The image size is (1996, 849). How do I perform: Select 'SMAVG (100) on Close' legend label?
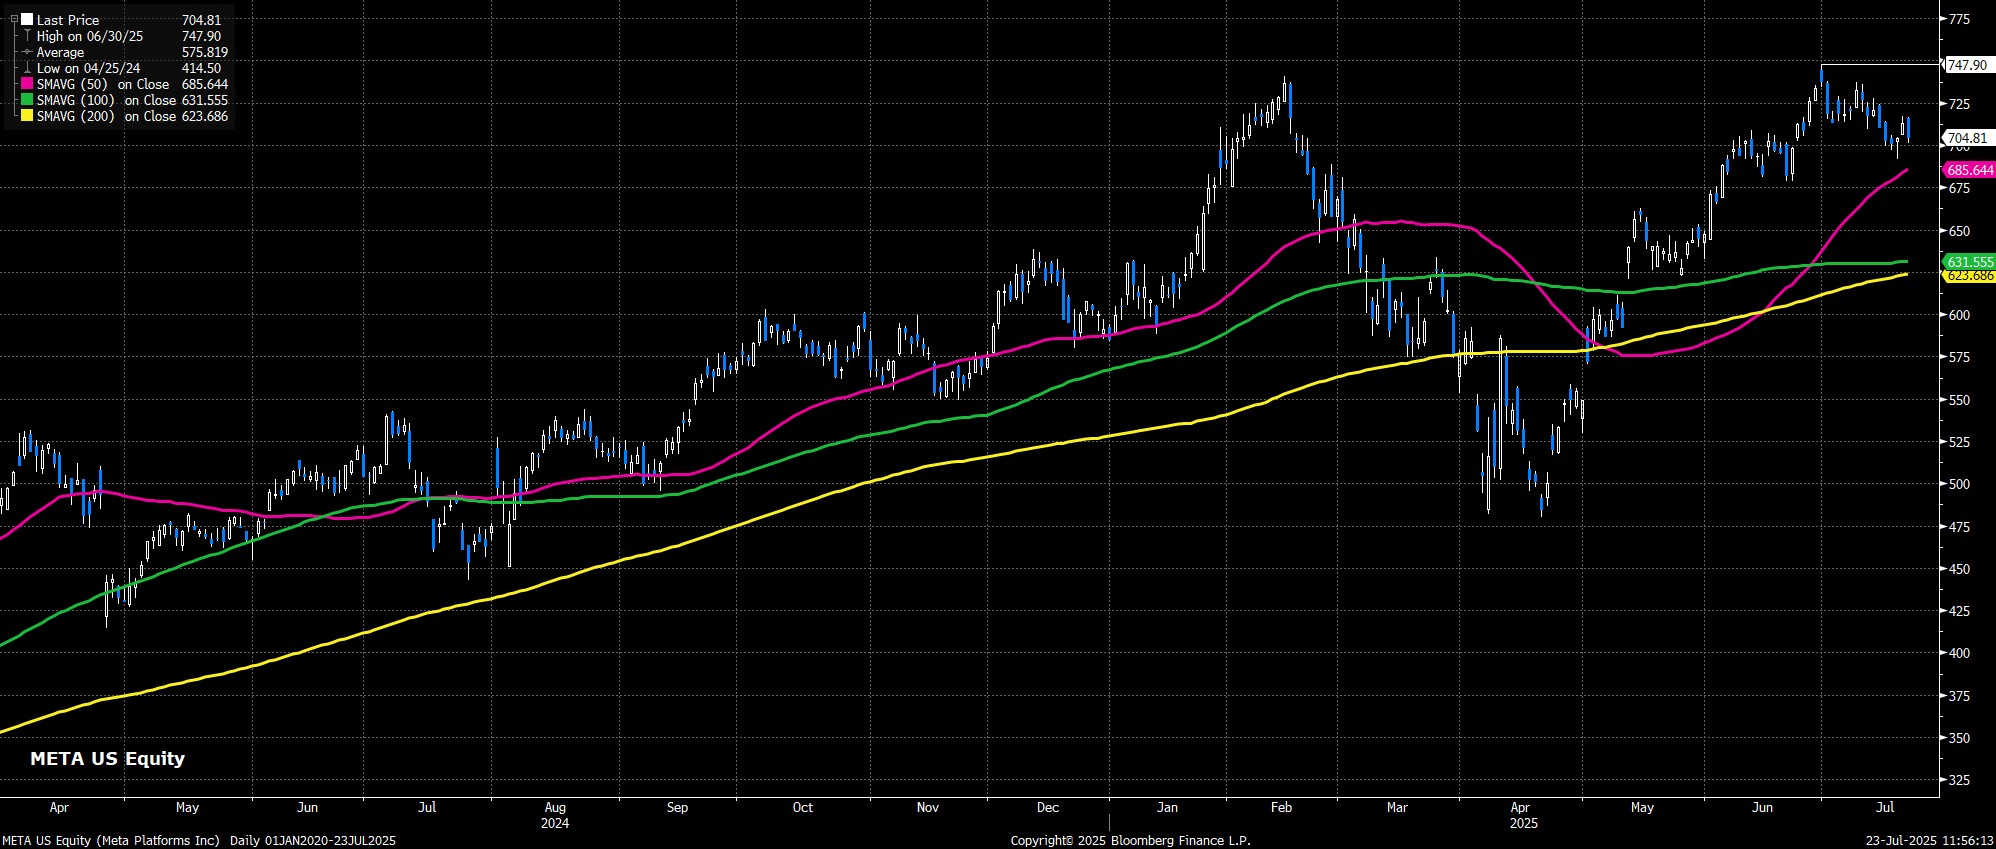click(x=106, y=100)
